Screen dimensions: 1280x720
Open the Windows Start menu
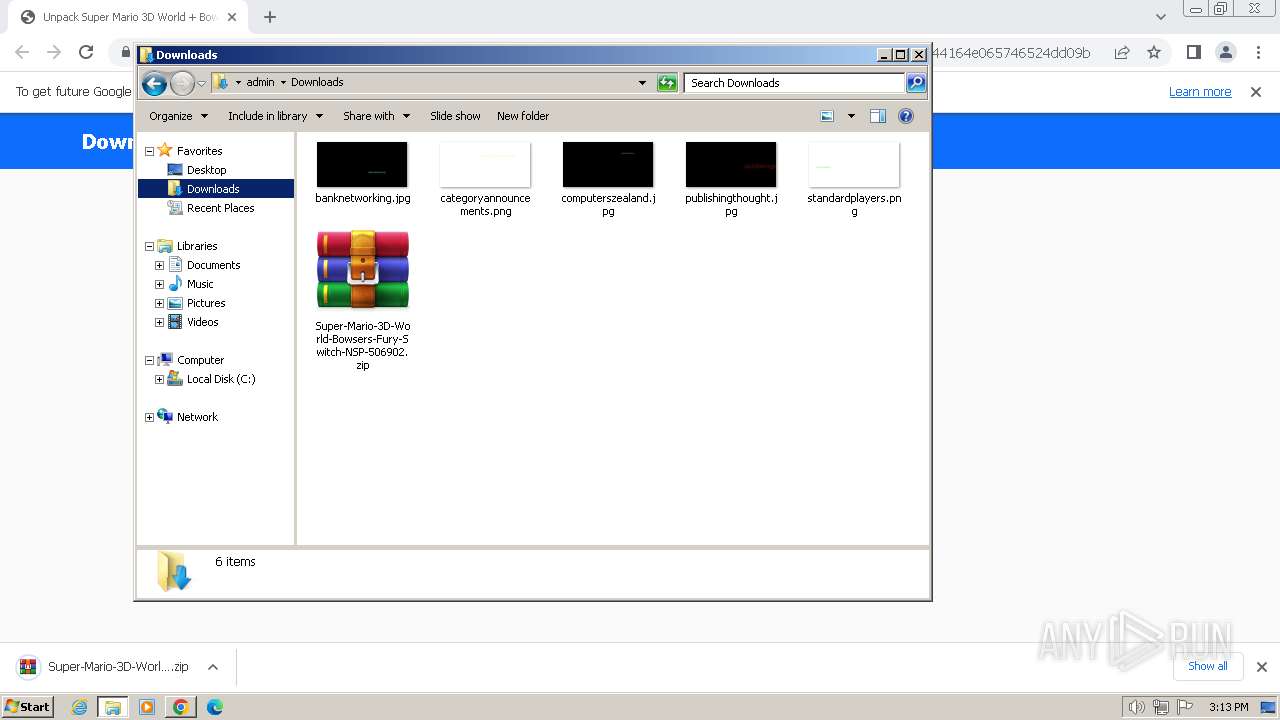(x=28, y=706)
